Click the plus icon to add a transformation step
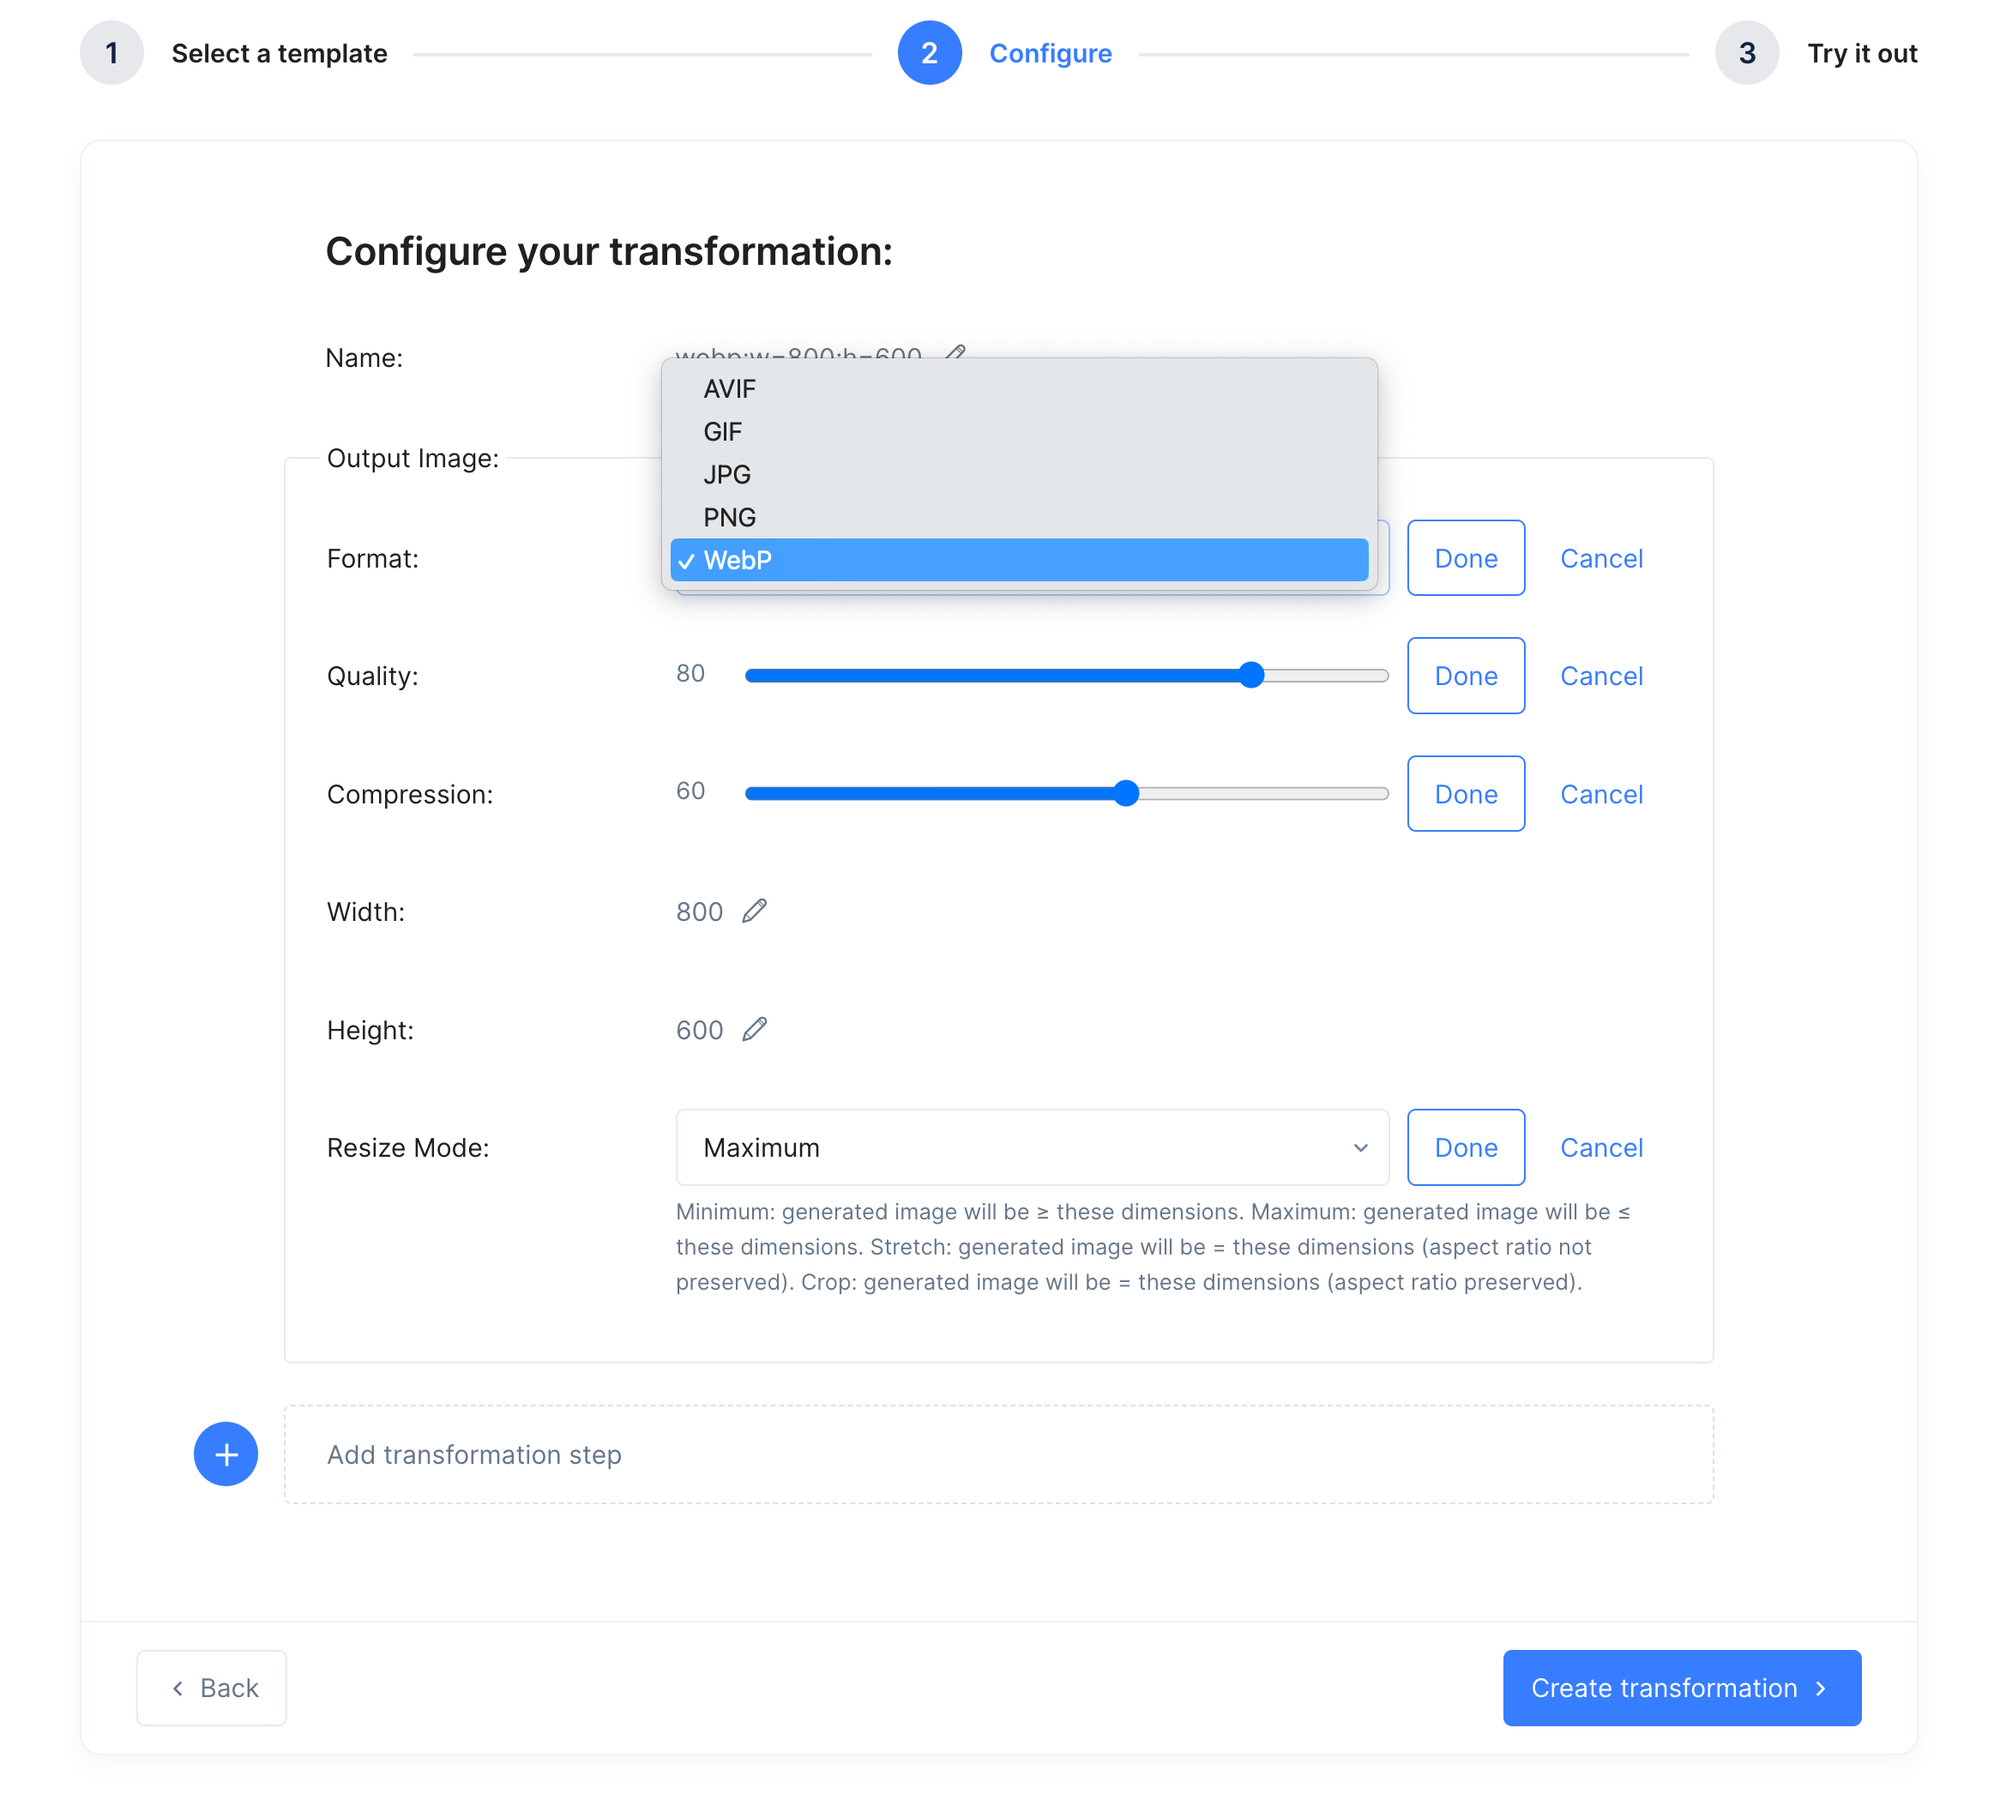 click(225, 1454)
